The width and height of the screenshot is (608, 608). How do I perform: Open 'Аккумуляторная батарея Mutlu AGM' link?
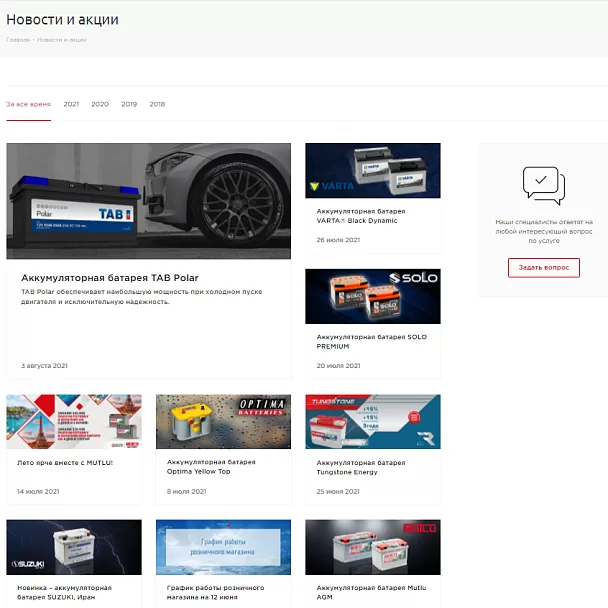[x=371, y=592]
